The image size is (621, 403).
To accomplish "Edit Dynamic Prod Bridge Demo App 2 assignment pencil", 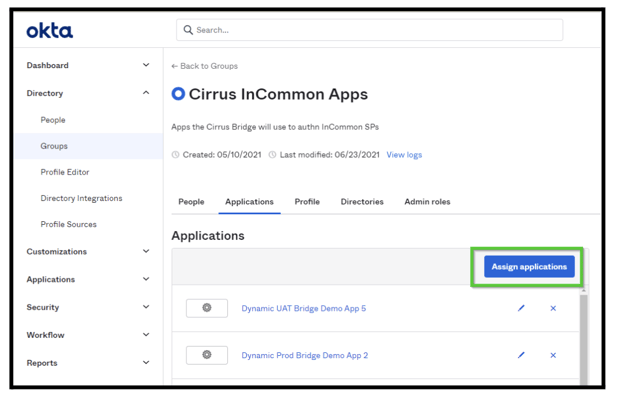I will [521, 355].
